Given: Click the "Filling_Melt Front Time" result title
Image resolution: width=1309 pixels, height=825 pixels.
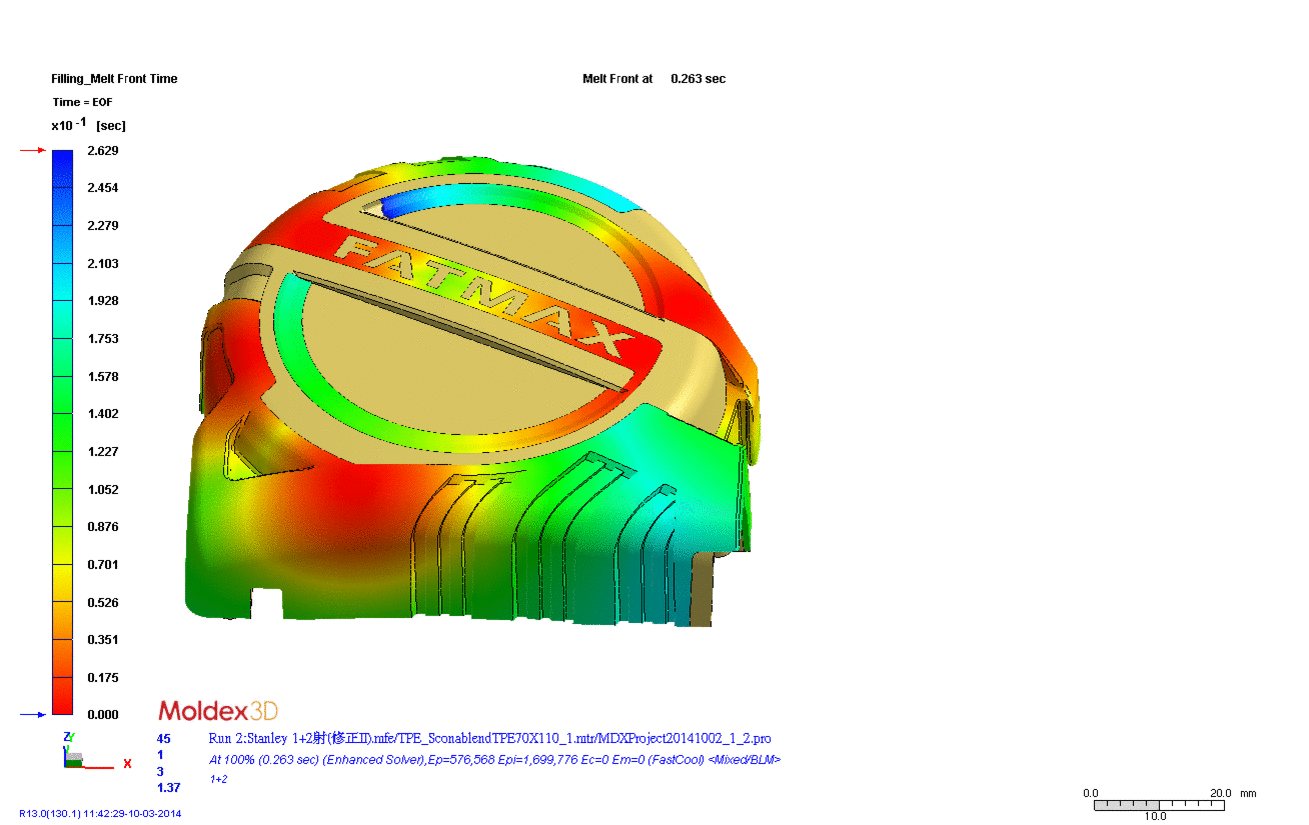Looking at the screenshot, I should tap(114, 79).
